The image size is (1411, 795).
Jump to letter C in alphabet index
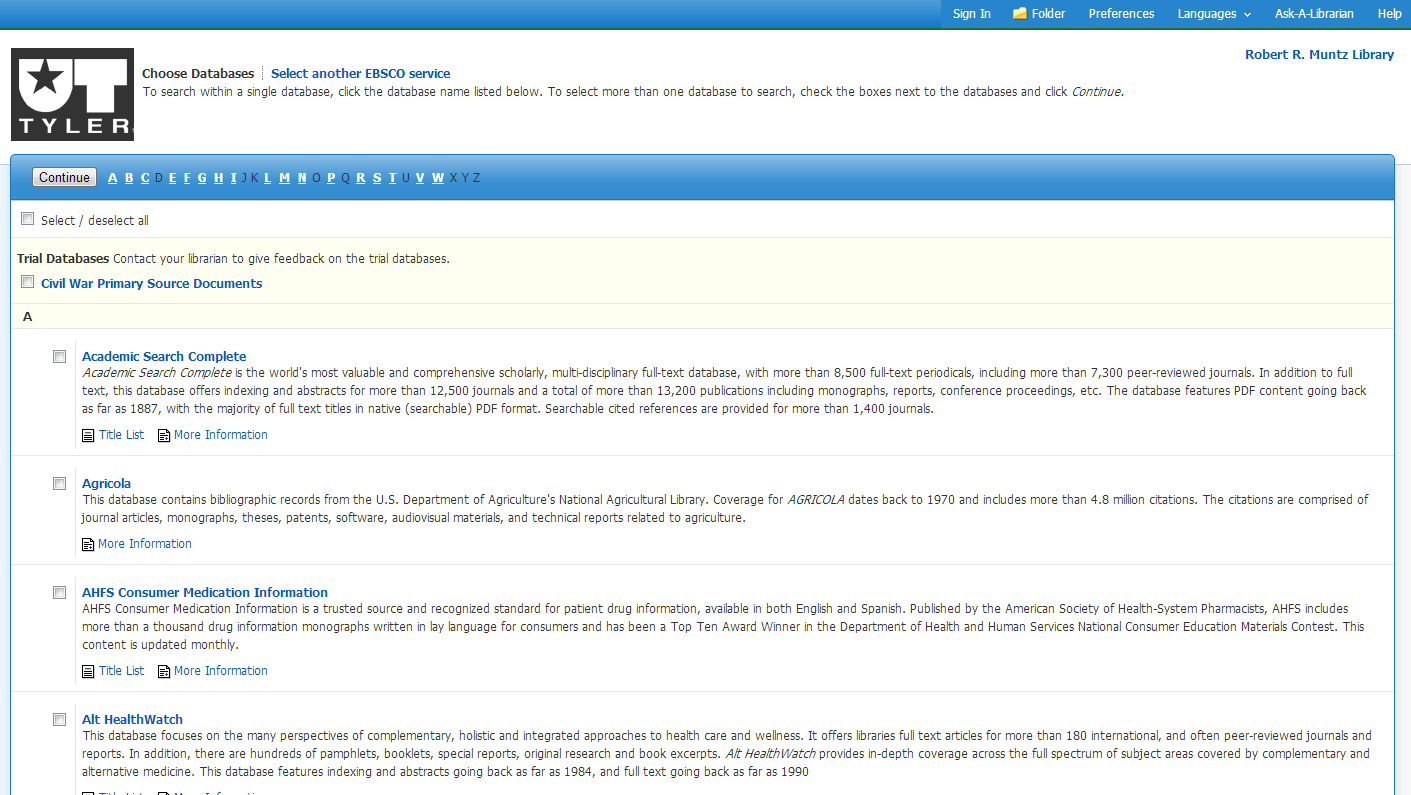click(145, 178)
